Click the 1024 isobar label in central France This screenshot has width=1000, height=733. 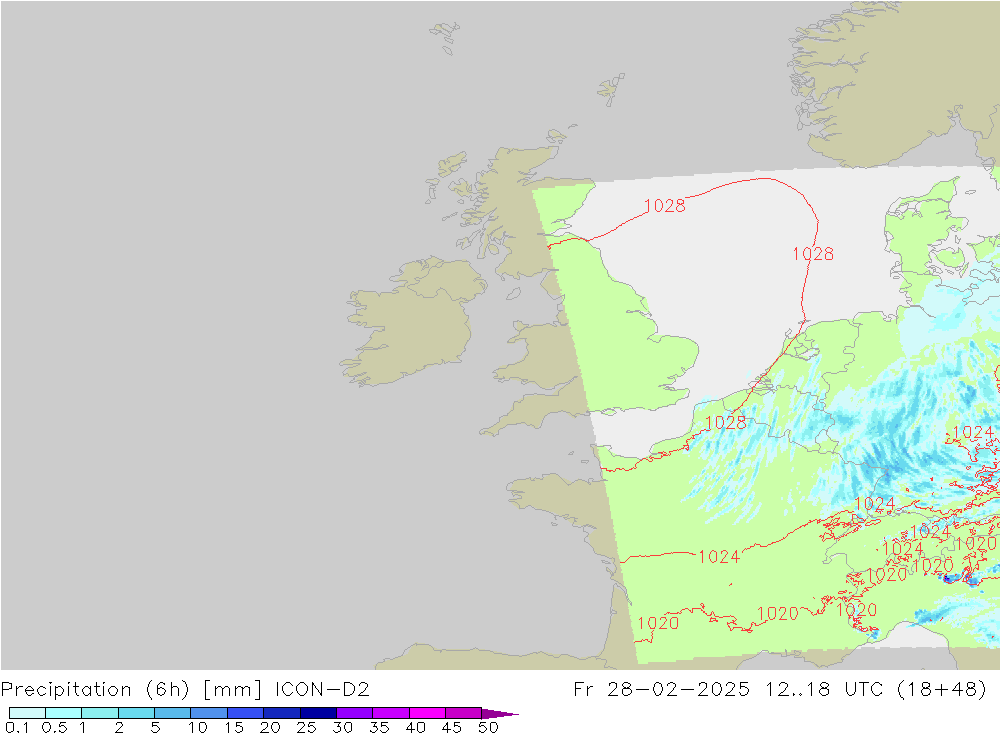(x=719, y=557)
